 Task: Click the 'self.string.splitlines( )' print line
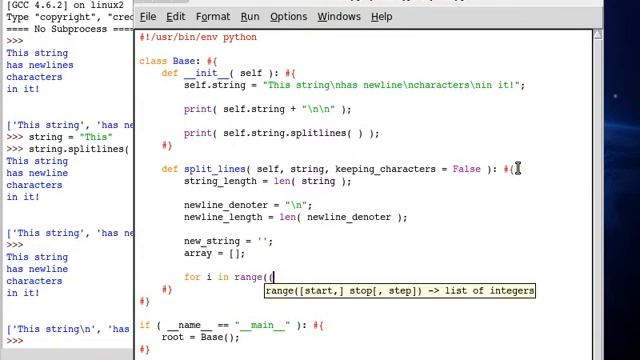[x=281, y=133]
